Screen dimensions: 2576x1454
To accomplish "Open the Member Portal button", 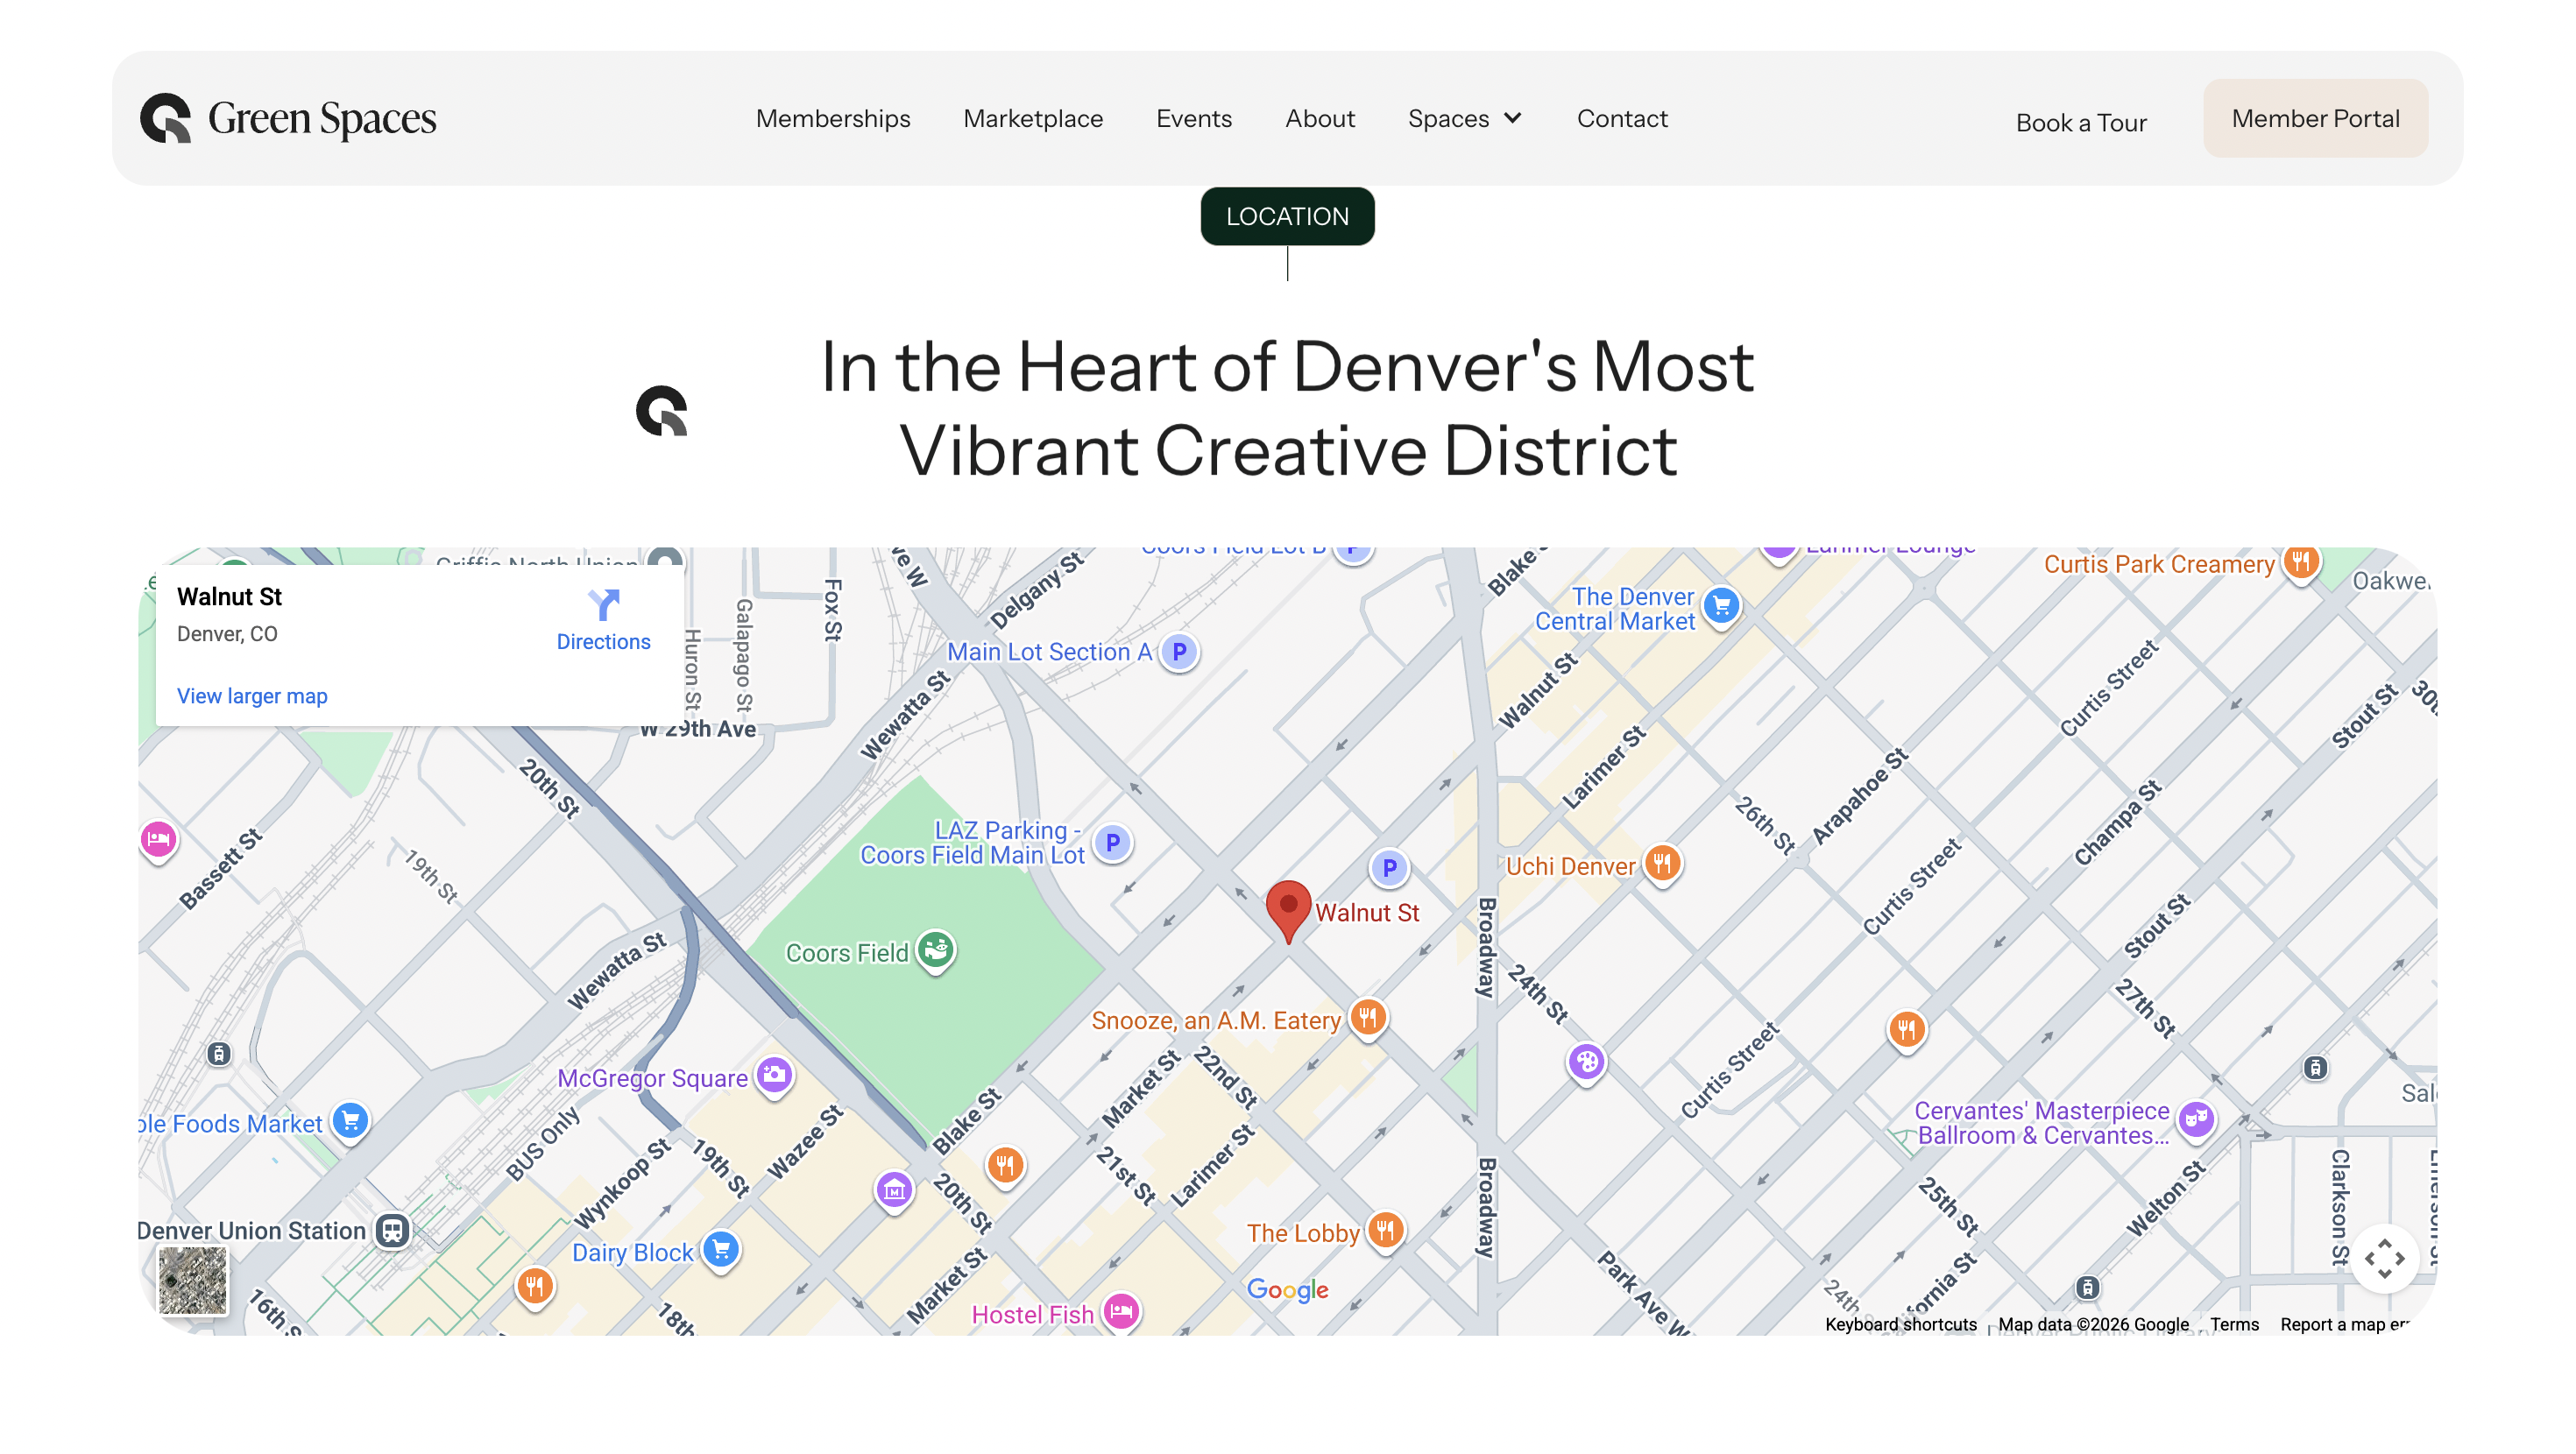I will tap(2315, 118).
